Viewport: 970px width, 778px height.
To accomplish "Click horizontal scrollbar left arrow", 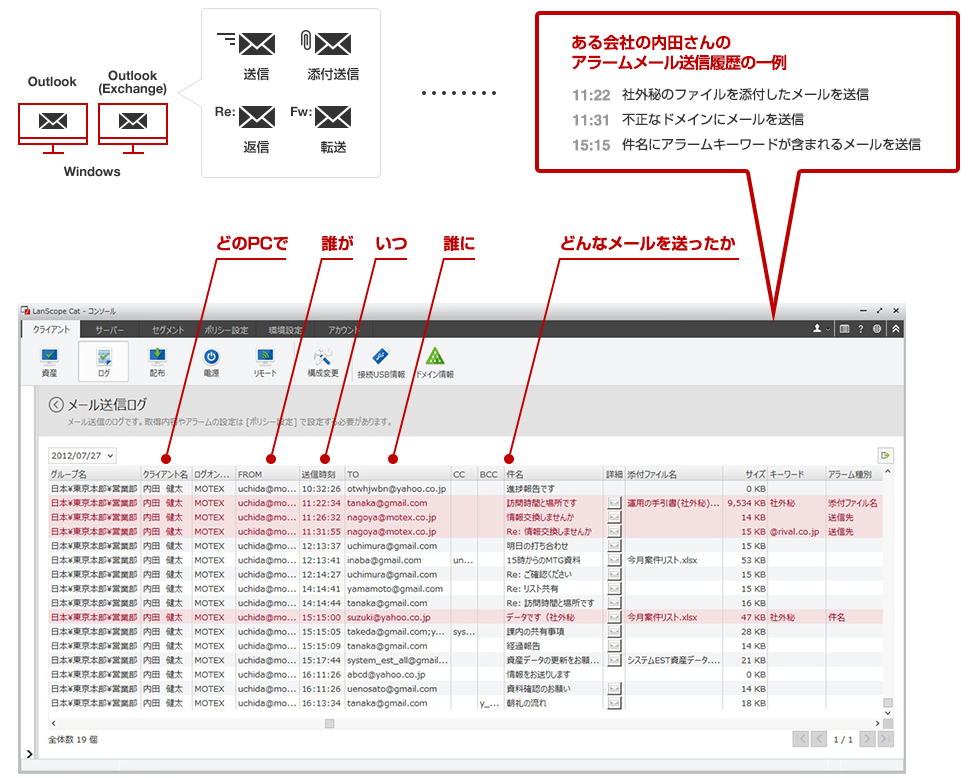I will (x=53, y=723).
